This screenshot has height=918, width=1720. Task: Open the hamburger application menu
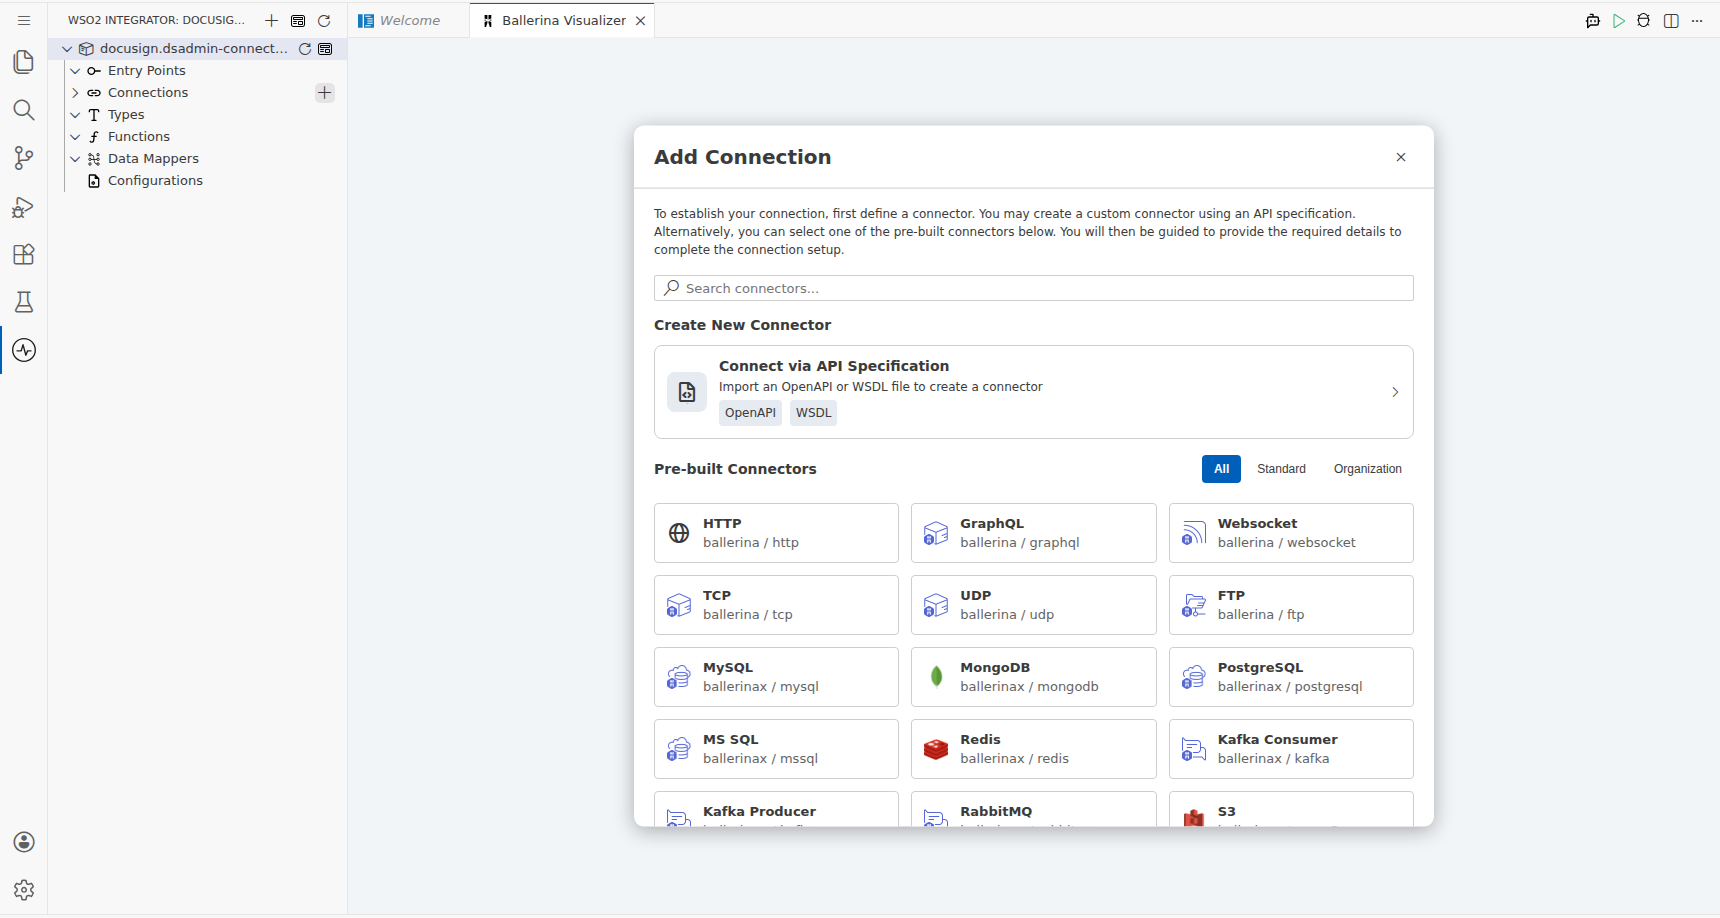tap(24, 20)
